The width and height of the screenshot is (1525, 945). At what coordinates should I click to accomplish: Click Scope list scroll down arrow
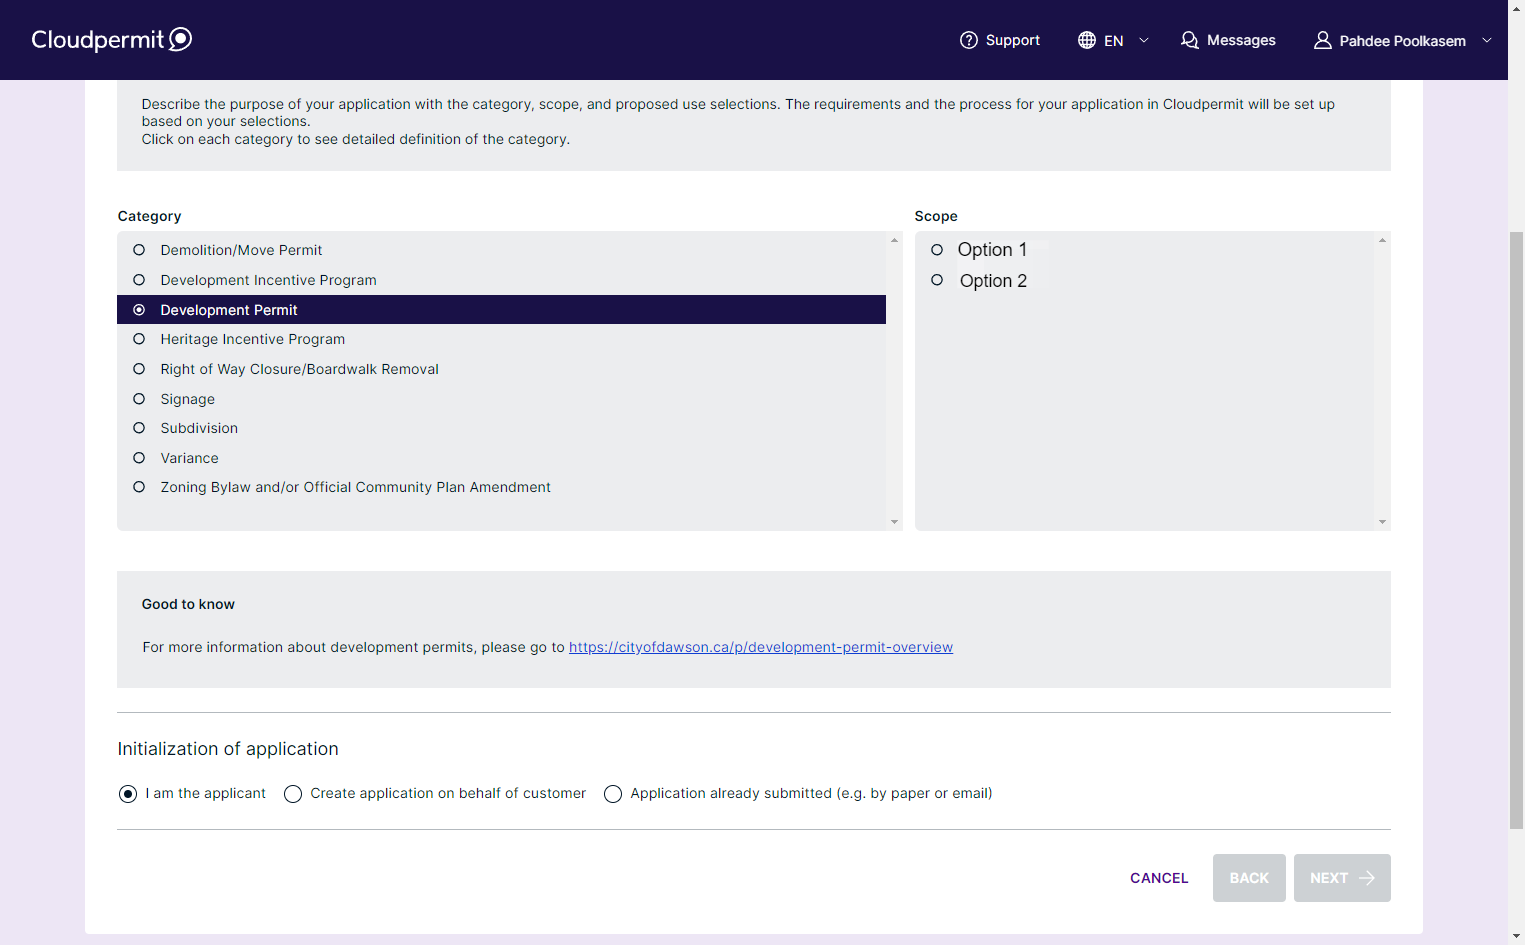[1382, 522]
